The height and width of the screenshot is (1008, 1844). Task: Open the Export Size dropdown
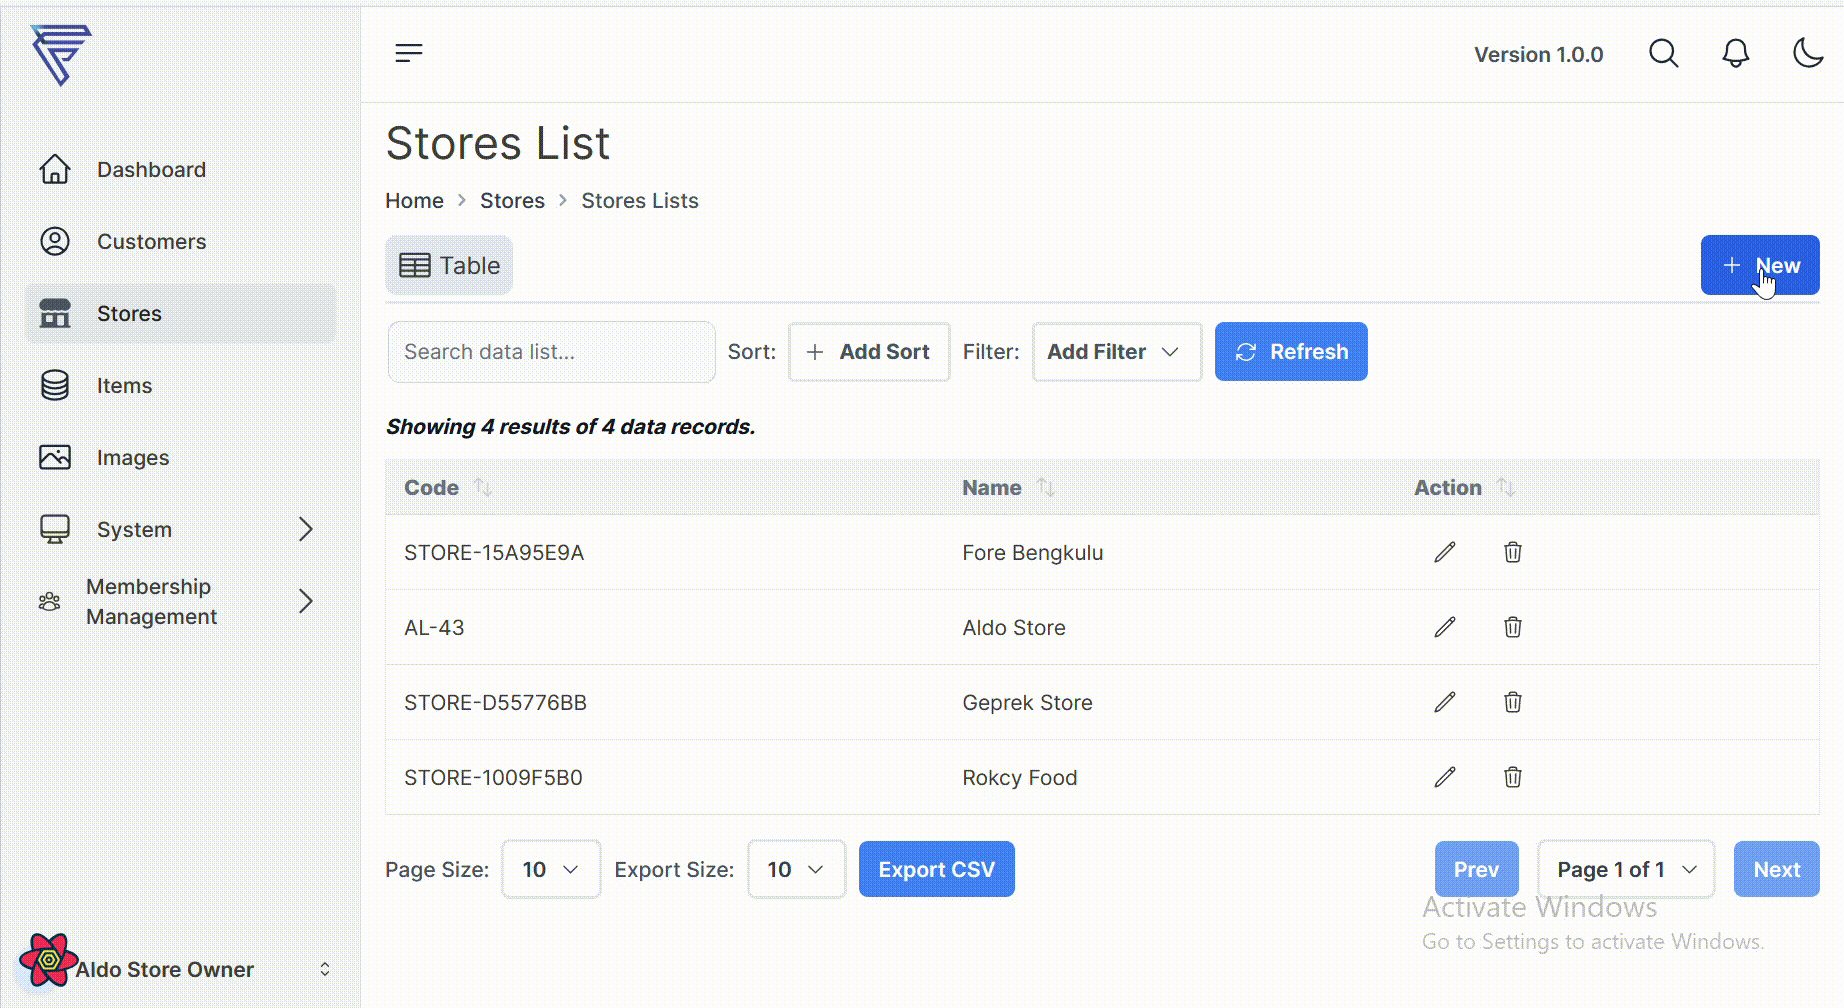click(797, 870)
